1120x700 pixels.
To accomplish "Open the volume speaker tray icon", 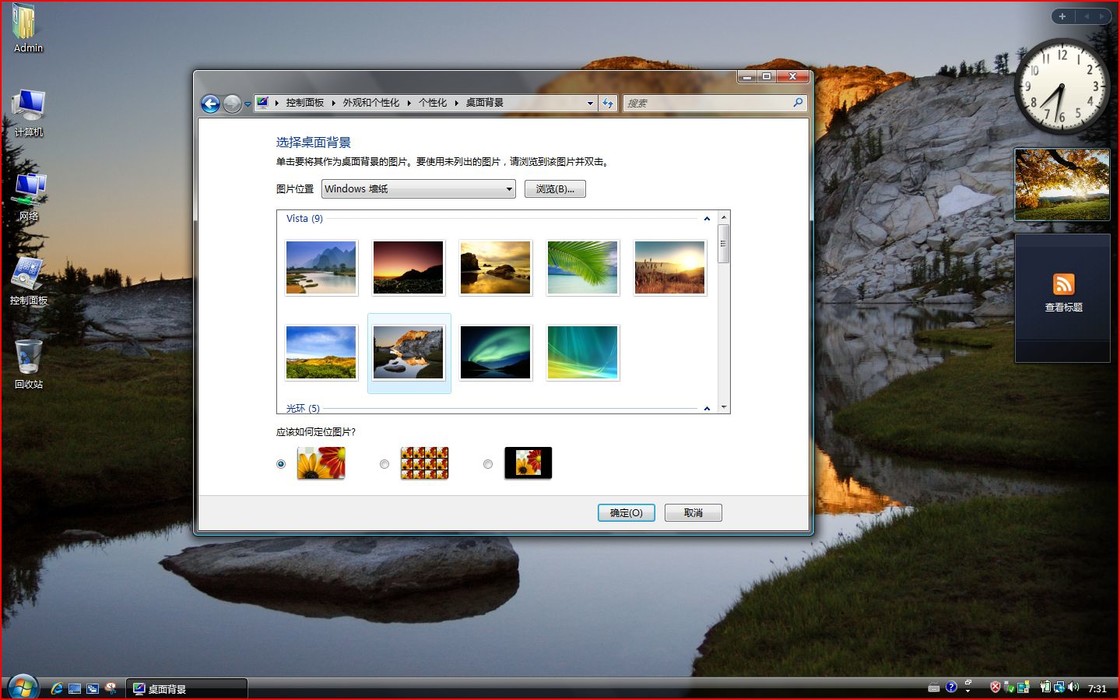I will (x=1073, y=687).
